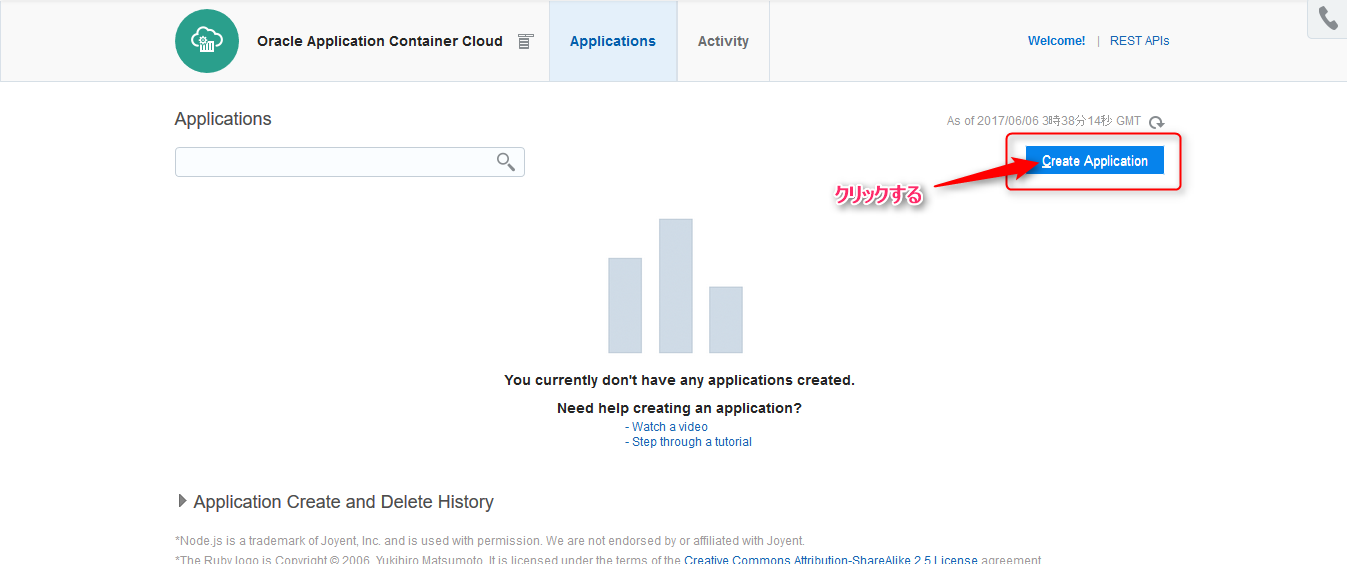This screenshot has width=1347, height=564.
Task: Refresh the applications list timestamp
Action: (x=1157, y=122)
